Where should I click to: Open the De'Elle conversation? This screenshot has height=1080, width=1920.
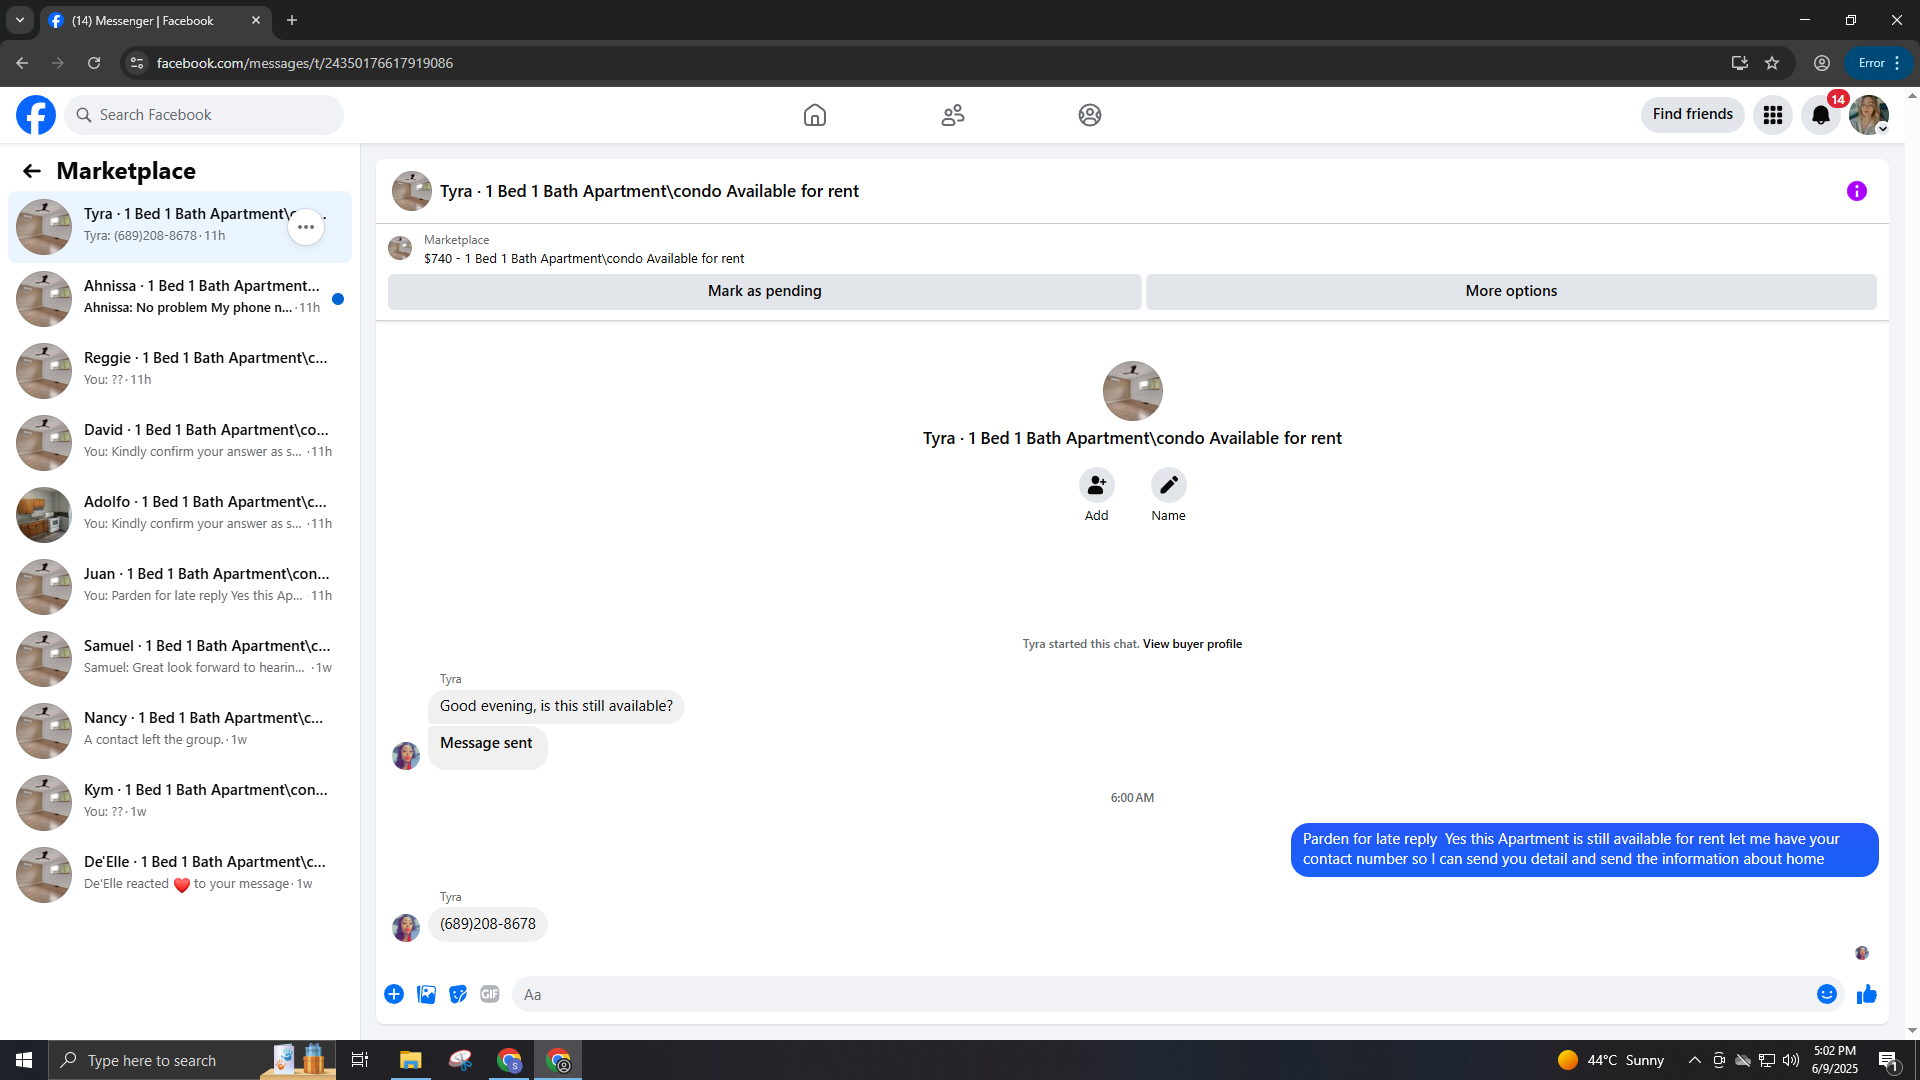tap(180, 874)
